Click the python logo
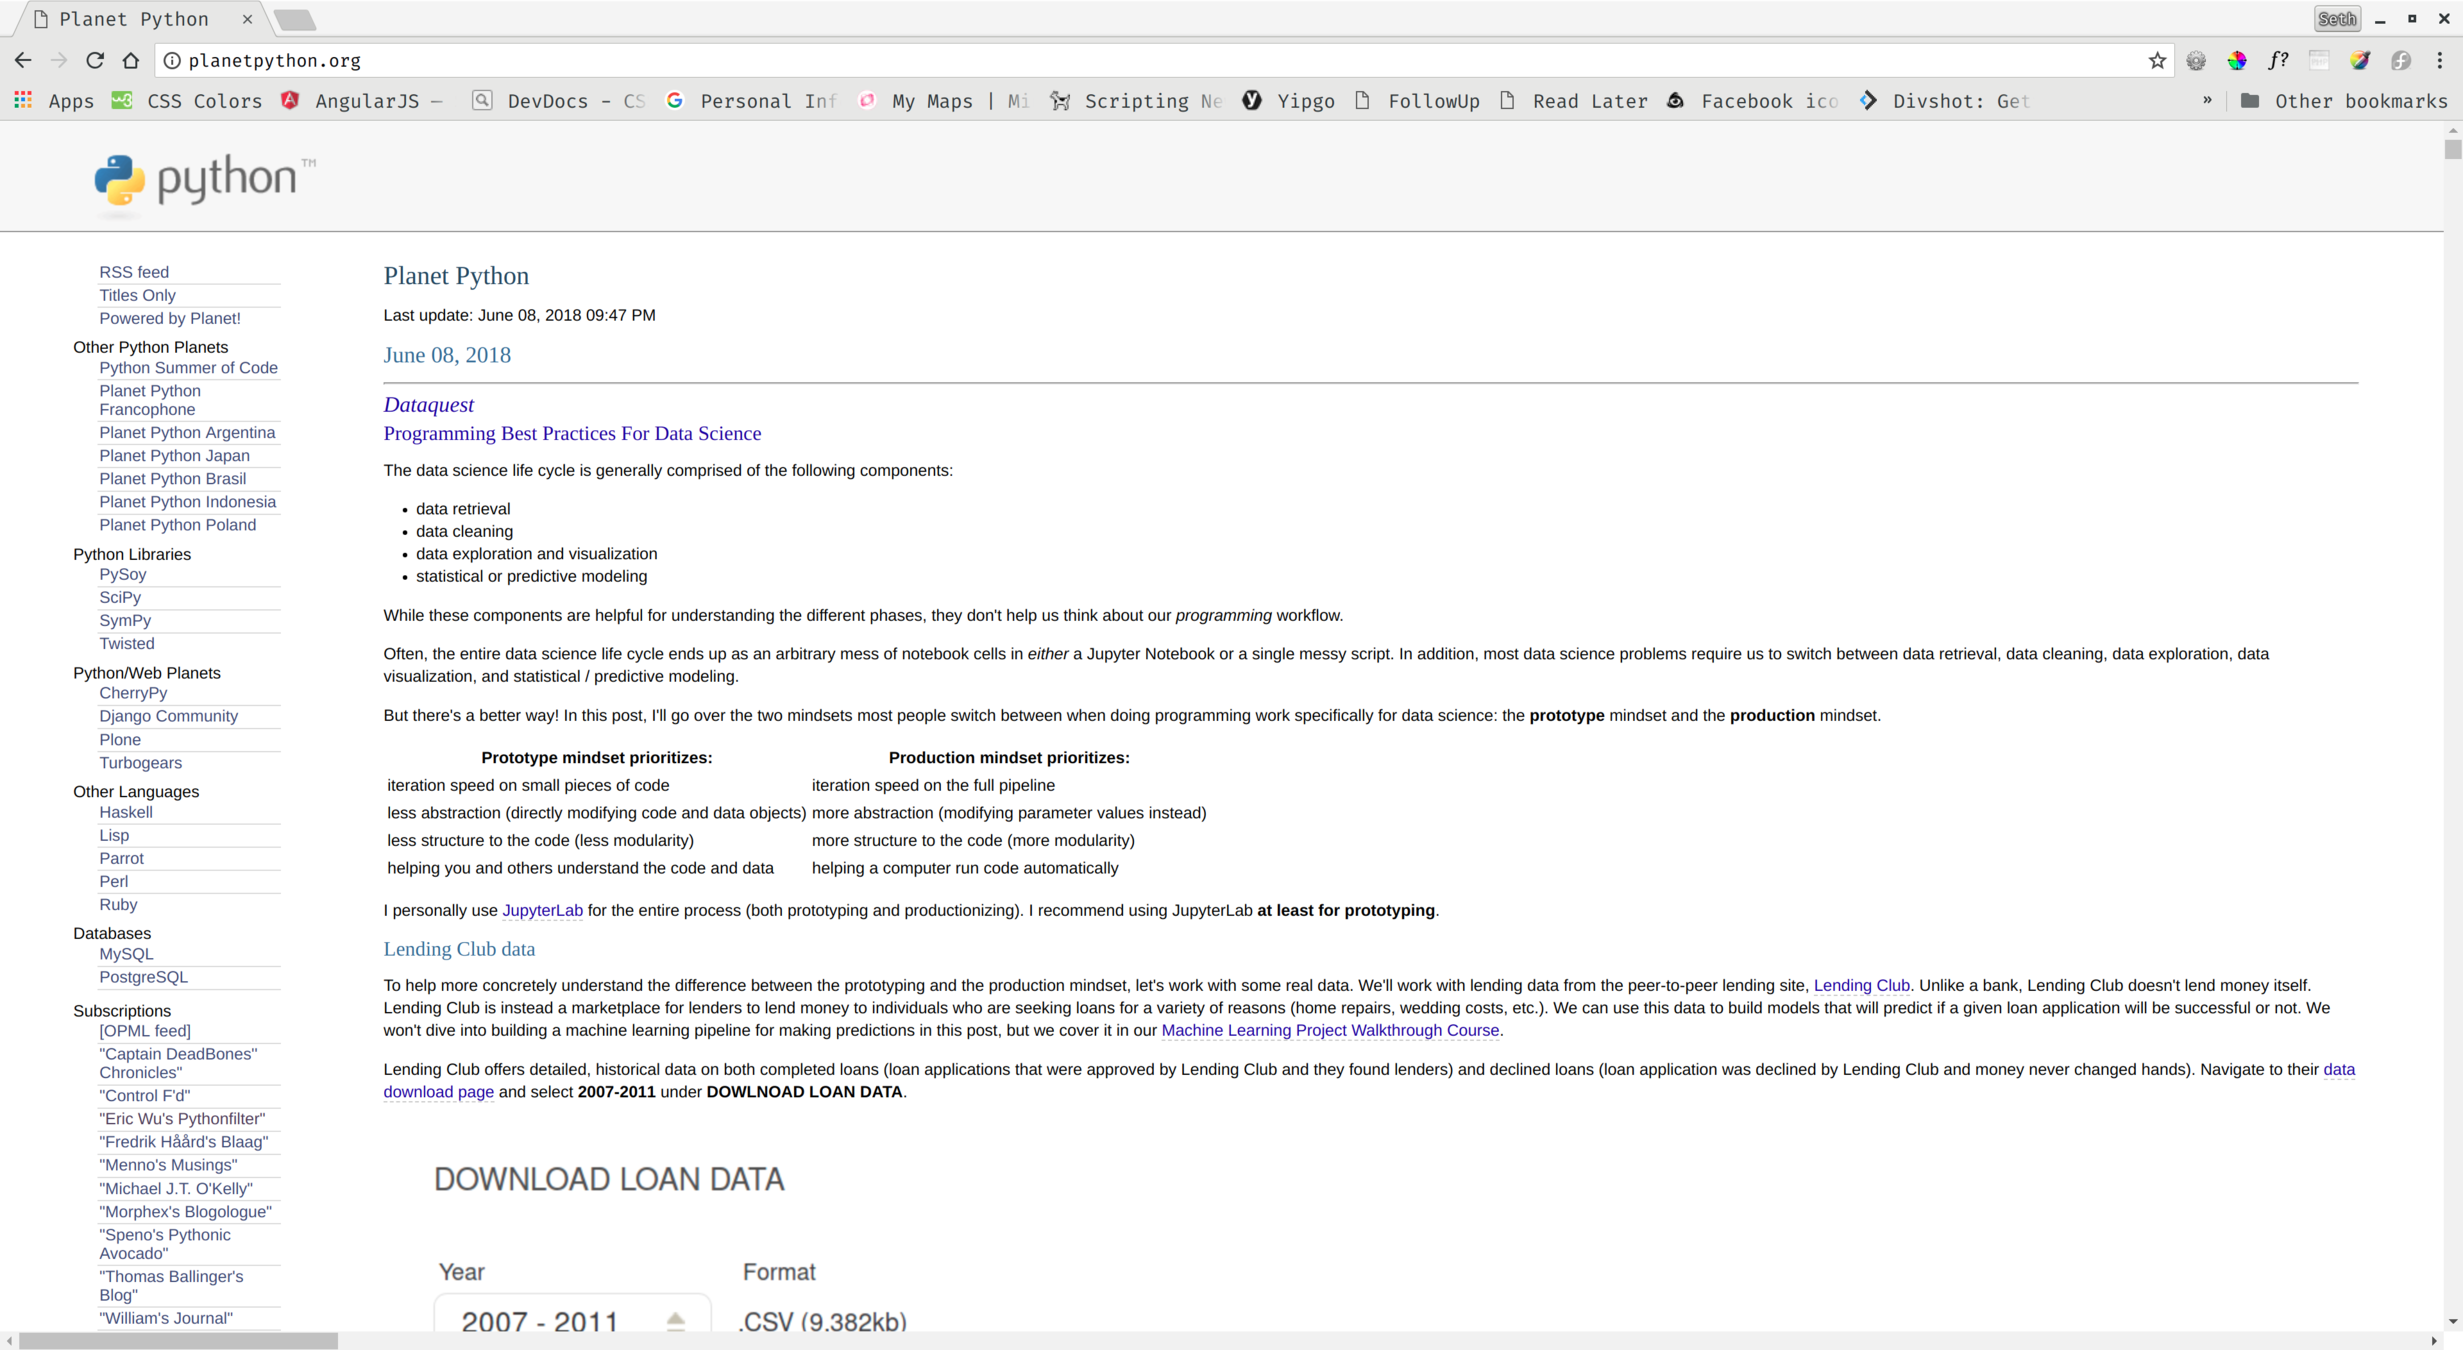Viewport: 2463px width, 1350px height. [204, 180]
